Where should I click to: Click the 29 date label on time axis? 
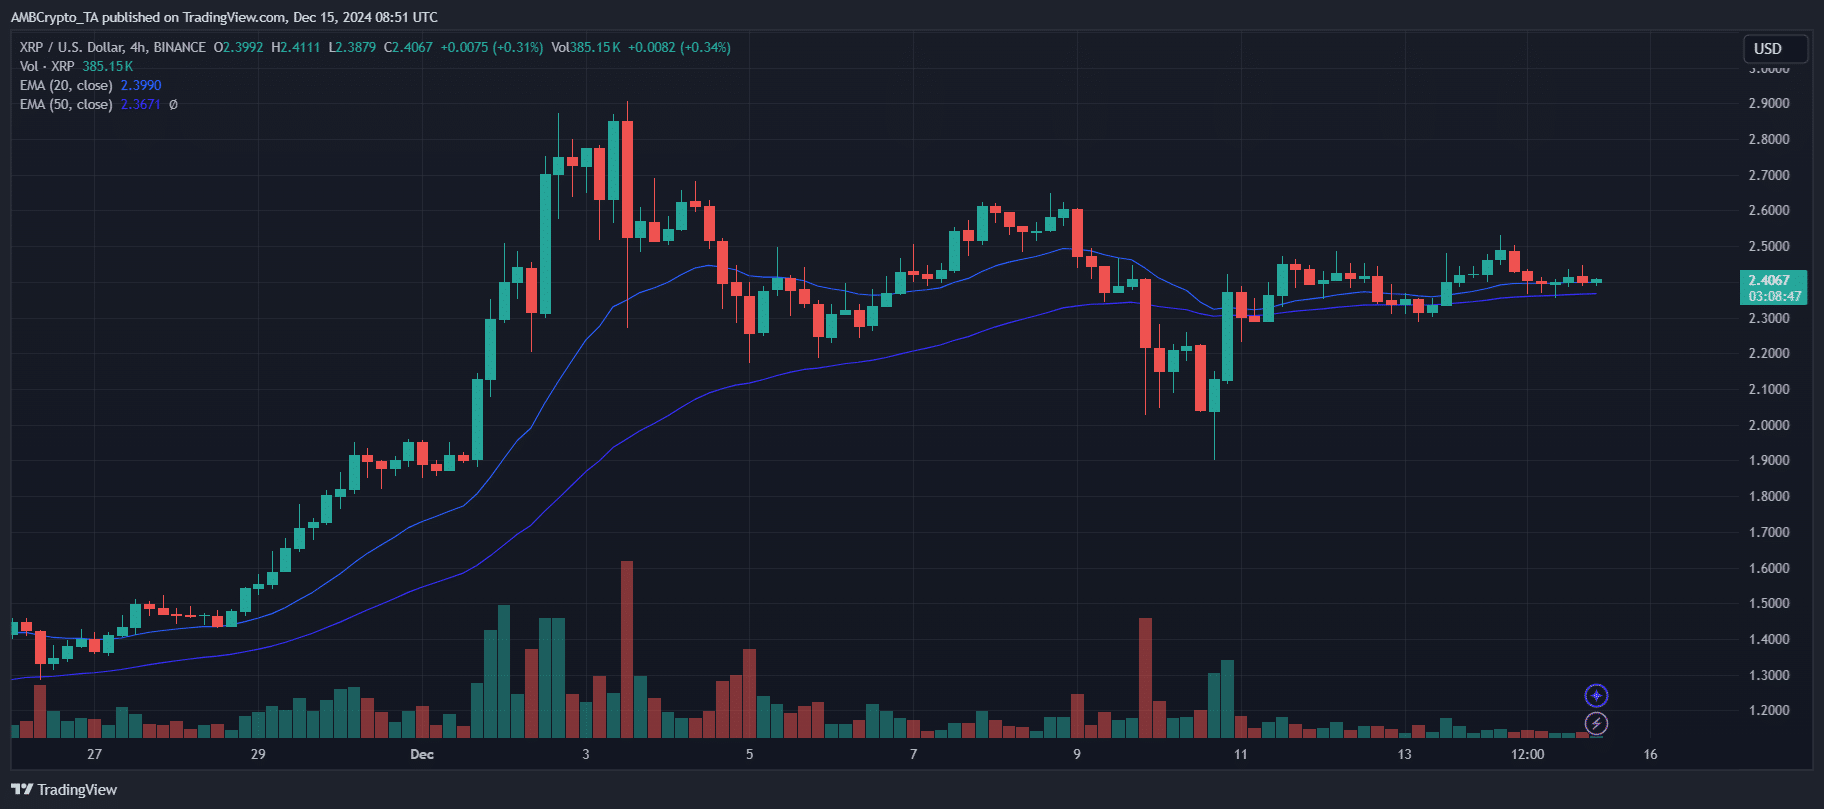[258, 754]
